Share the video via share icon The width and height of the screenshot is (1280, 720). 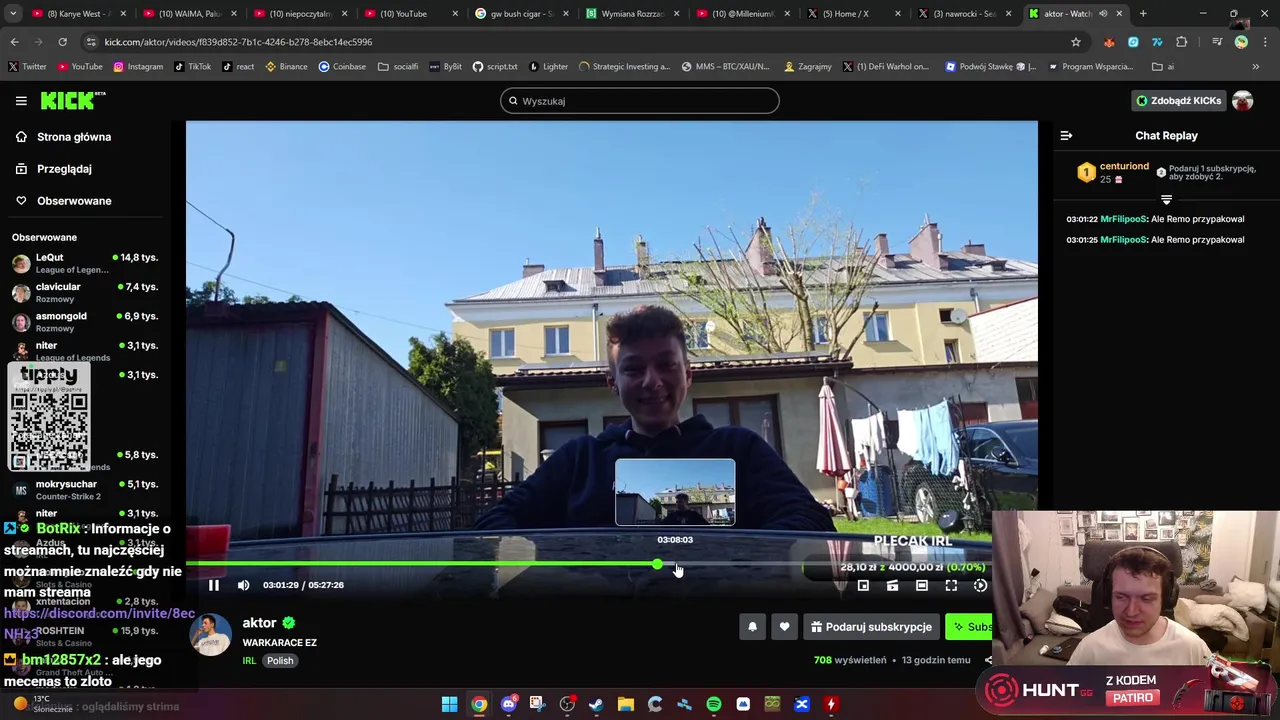click(988, 660)
